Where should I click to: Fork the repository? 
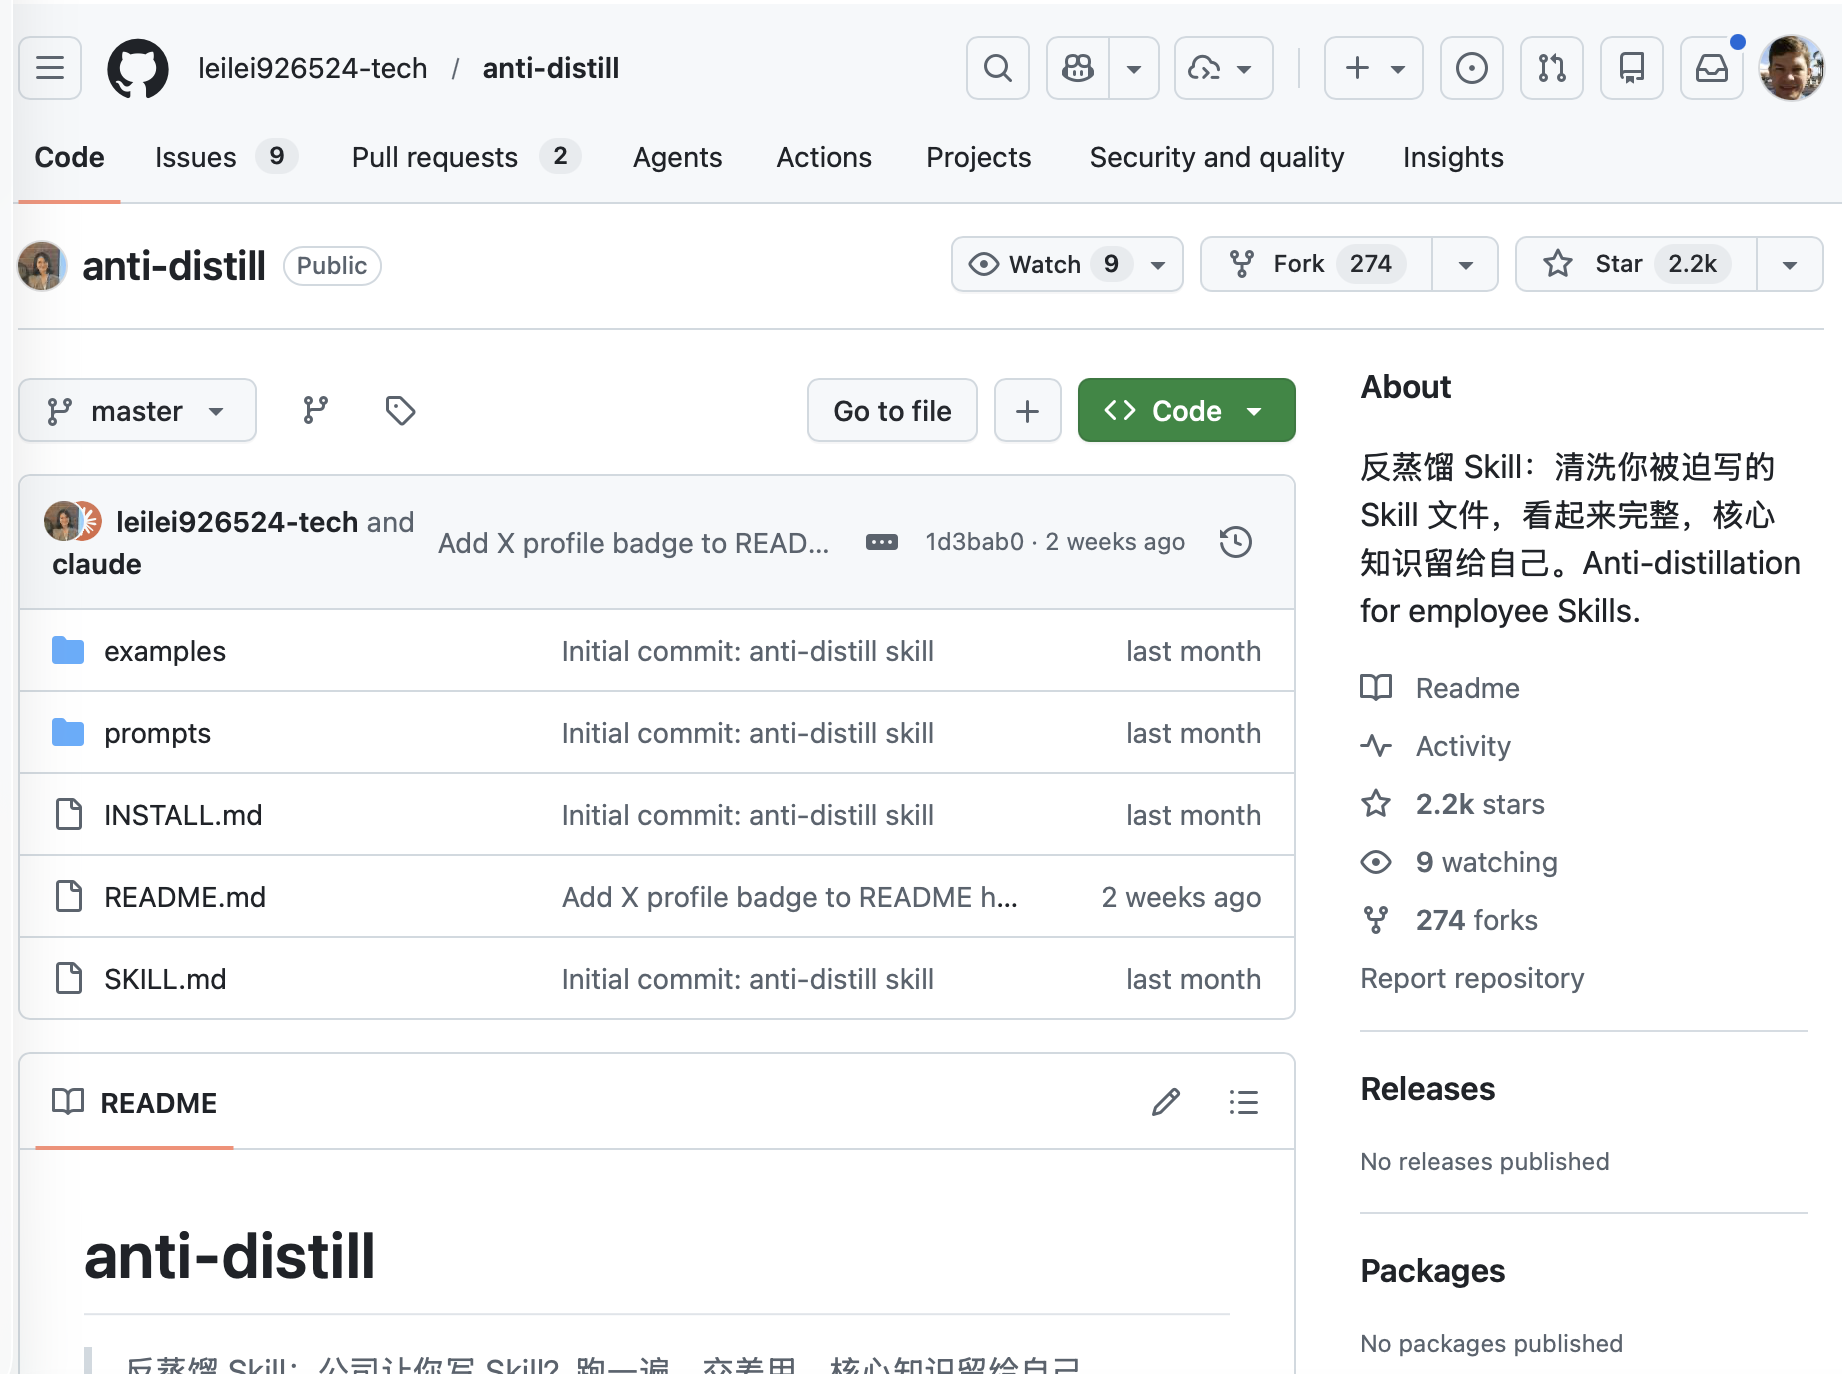(x=1316, y=264)
